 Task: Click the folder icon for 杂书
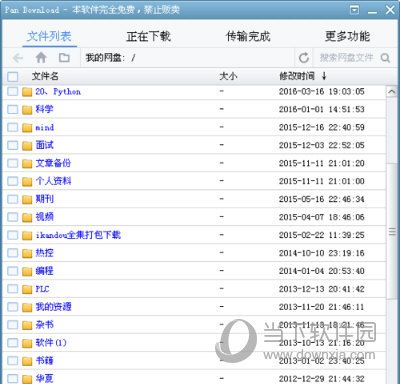[x=27, y=326]
